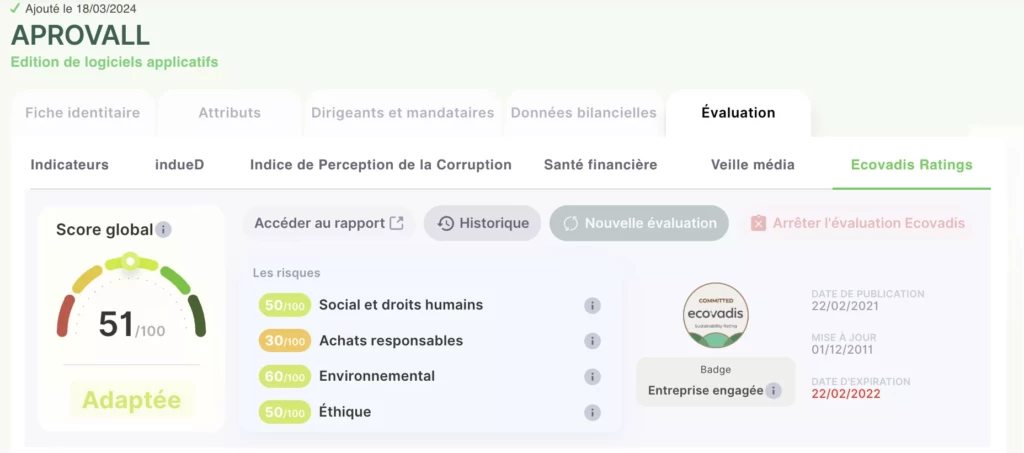Viewport: 1024px width, 453px height.
Task: Open the Historique evaluation history
Action: 483,223
